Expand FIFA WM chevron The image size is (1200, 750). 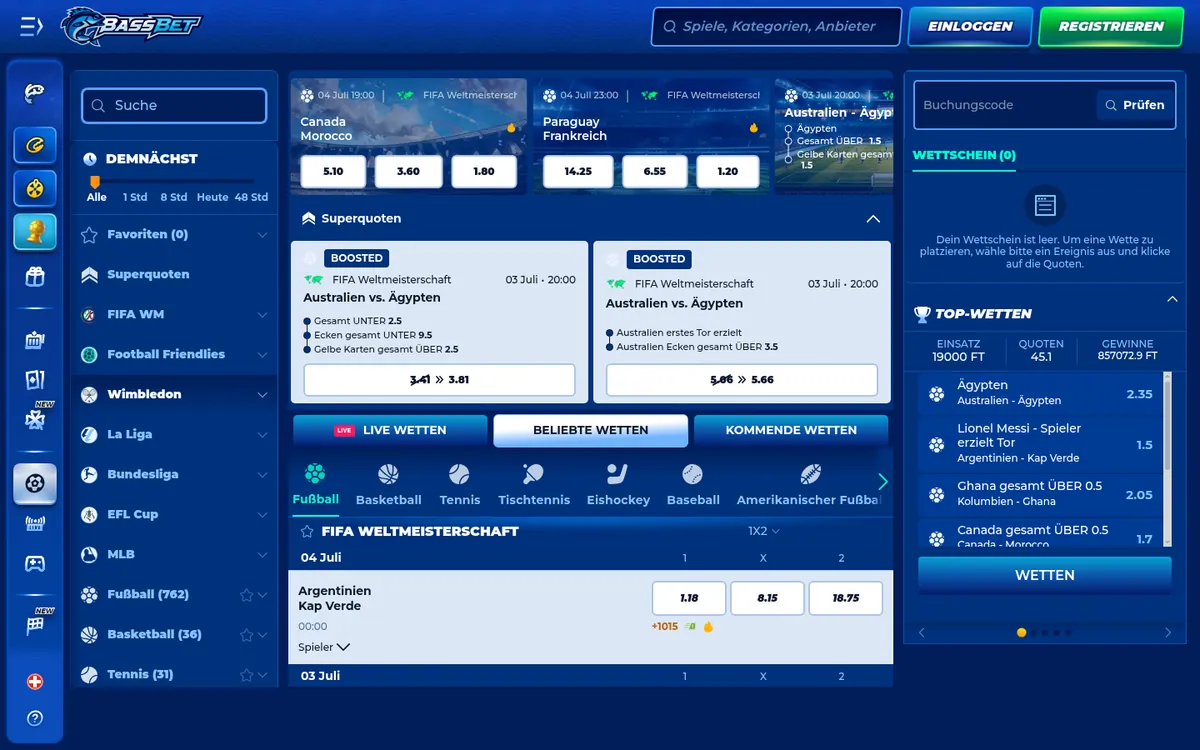click(x=262, y=315)
